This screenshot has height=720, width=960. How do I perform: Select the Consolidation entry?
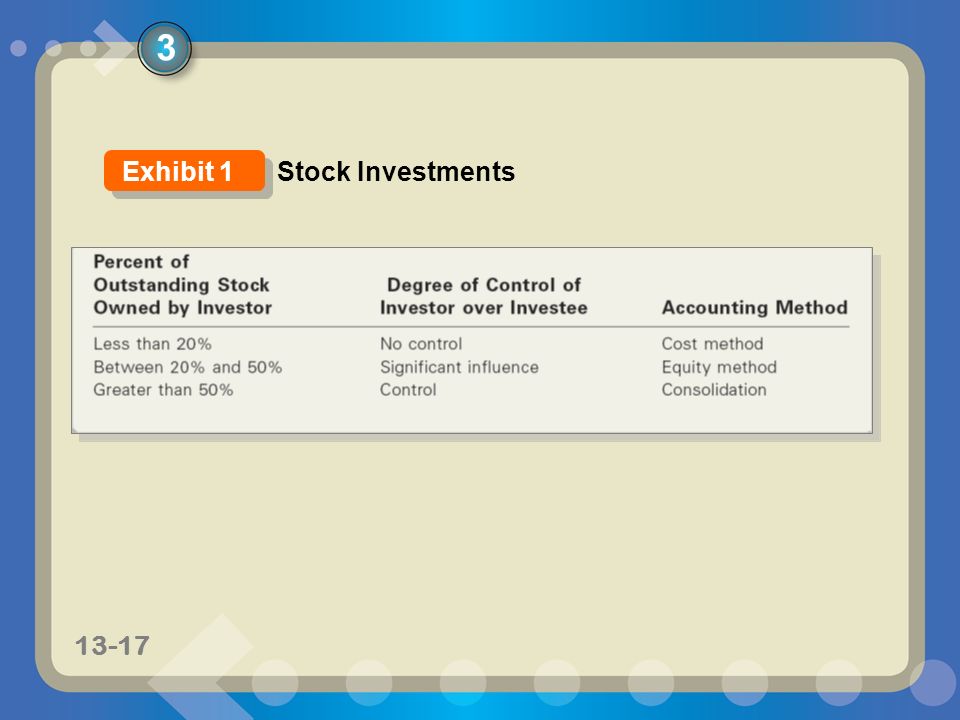click(714, 390)
